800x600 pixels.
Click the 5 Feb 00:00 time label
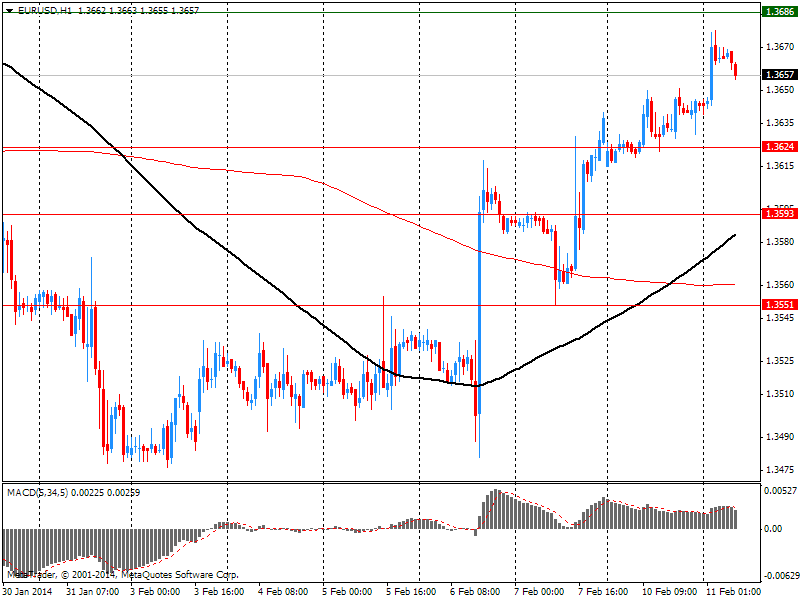click(x=347, y=592)
